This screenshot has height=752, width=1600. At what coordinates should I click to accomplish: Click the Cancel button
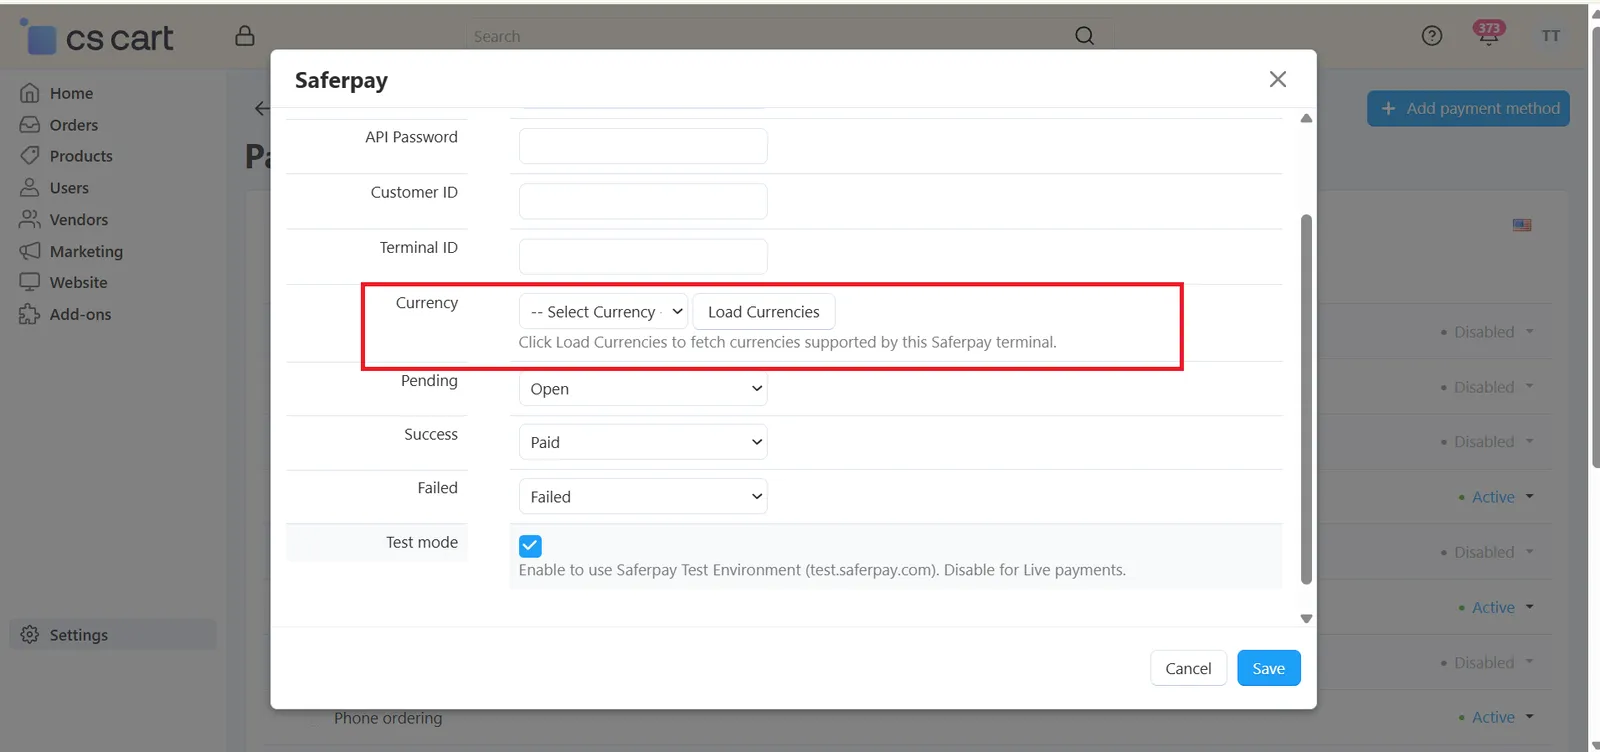[x=1188, y=668]
